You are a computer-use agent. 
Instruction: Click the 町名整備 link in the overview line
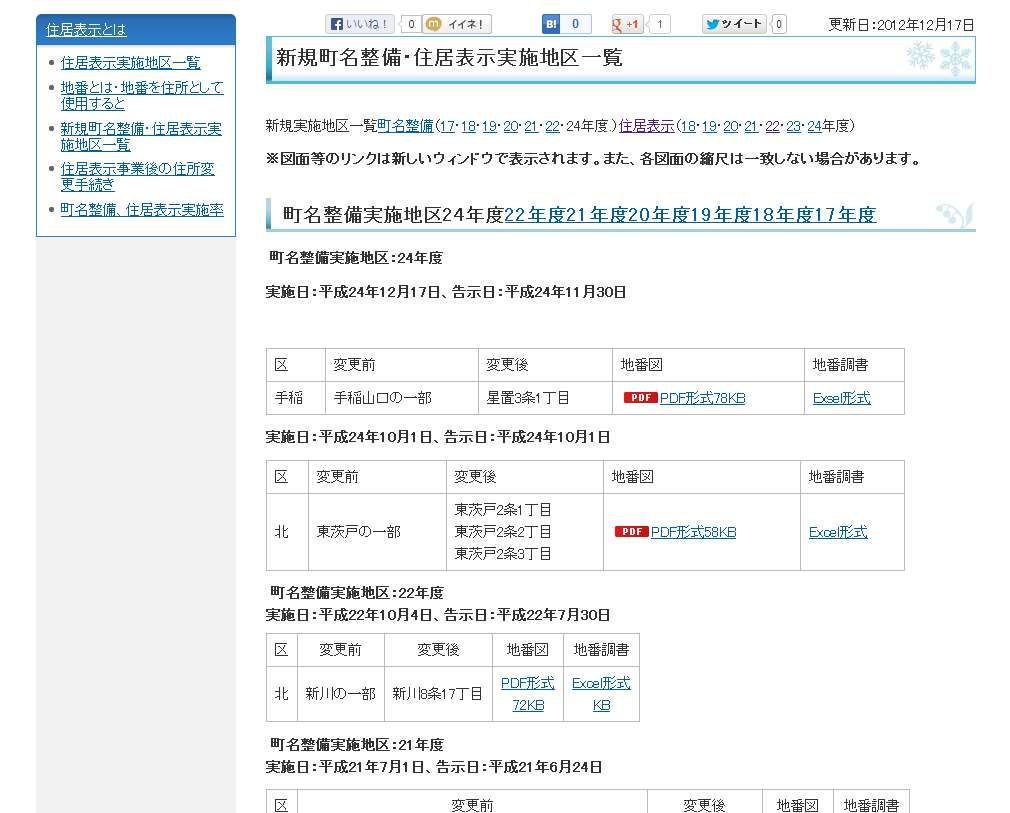point(405,126)
